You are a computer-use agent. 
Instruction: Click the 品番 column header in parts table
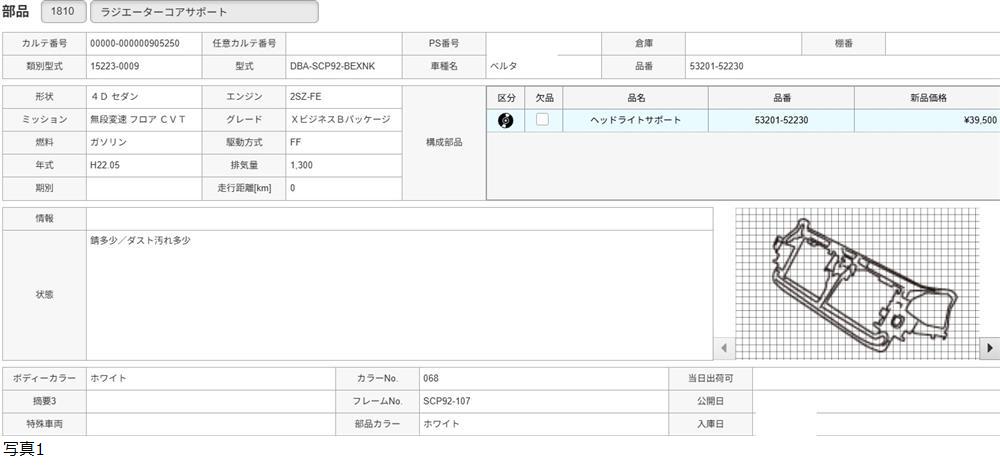tap(781, 98)
